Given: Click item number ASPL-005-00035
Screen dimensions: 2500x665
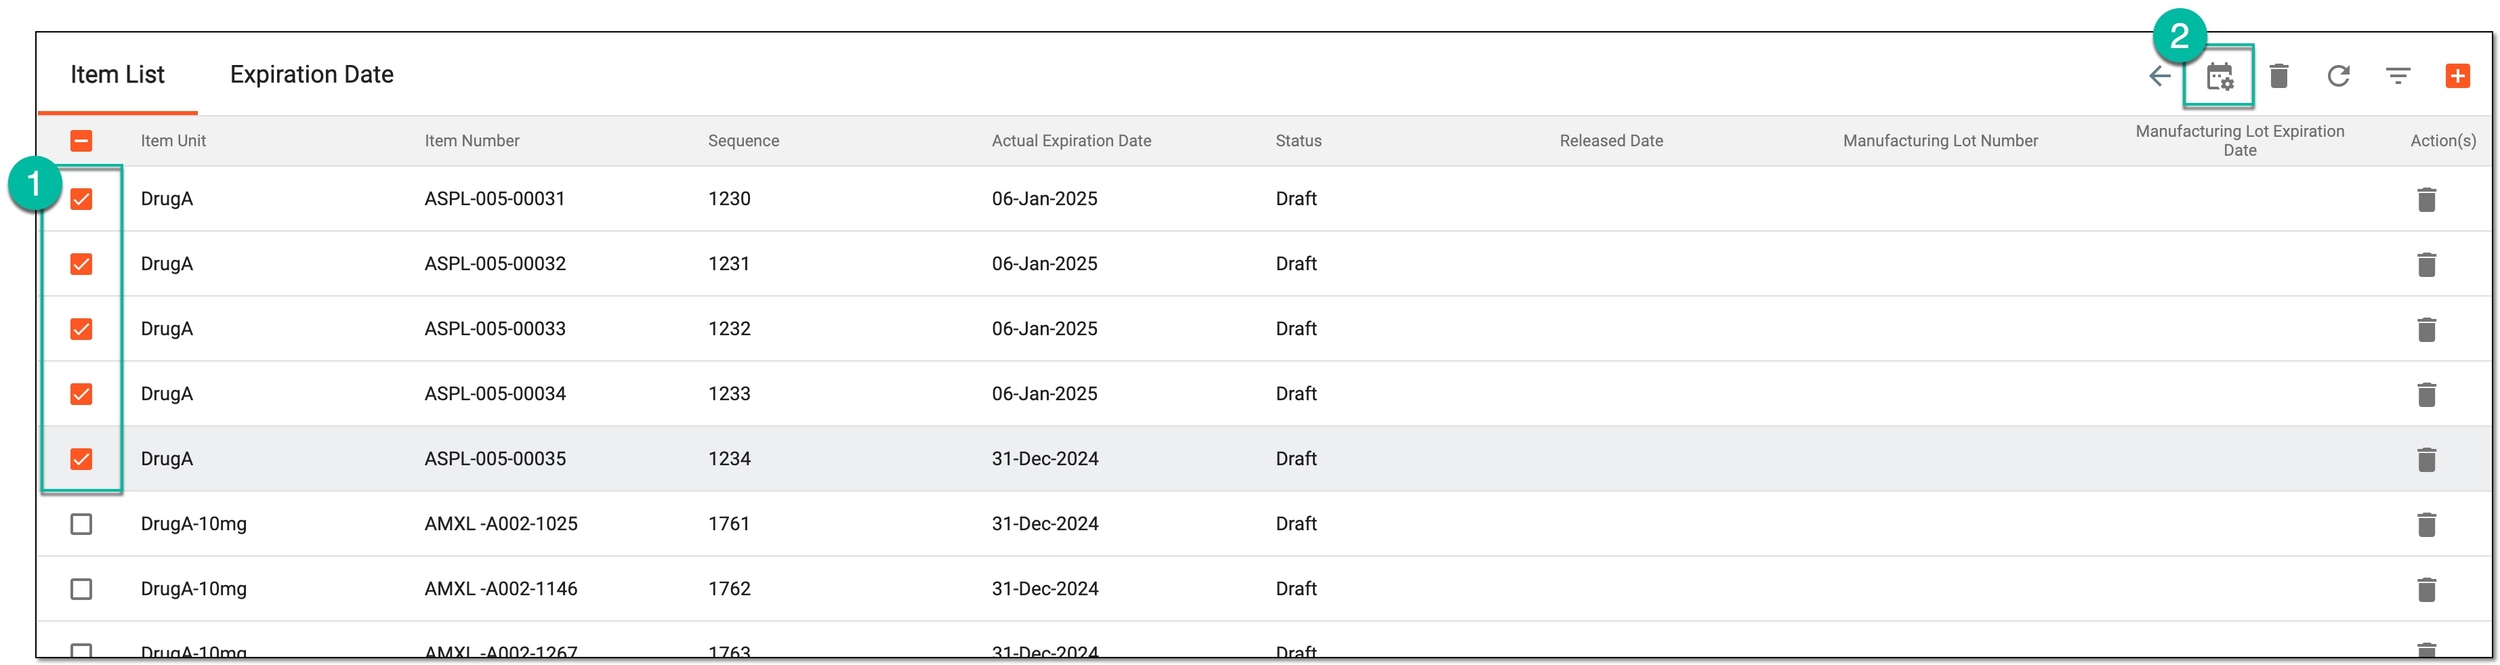Looking at the screenshot, I should (x=494, y=459).
